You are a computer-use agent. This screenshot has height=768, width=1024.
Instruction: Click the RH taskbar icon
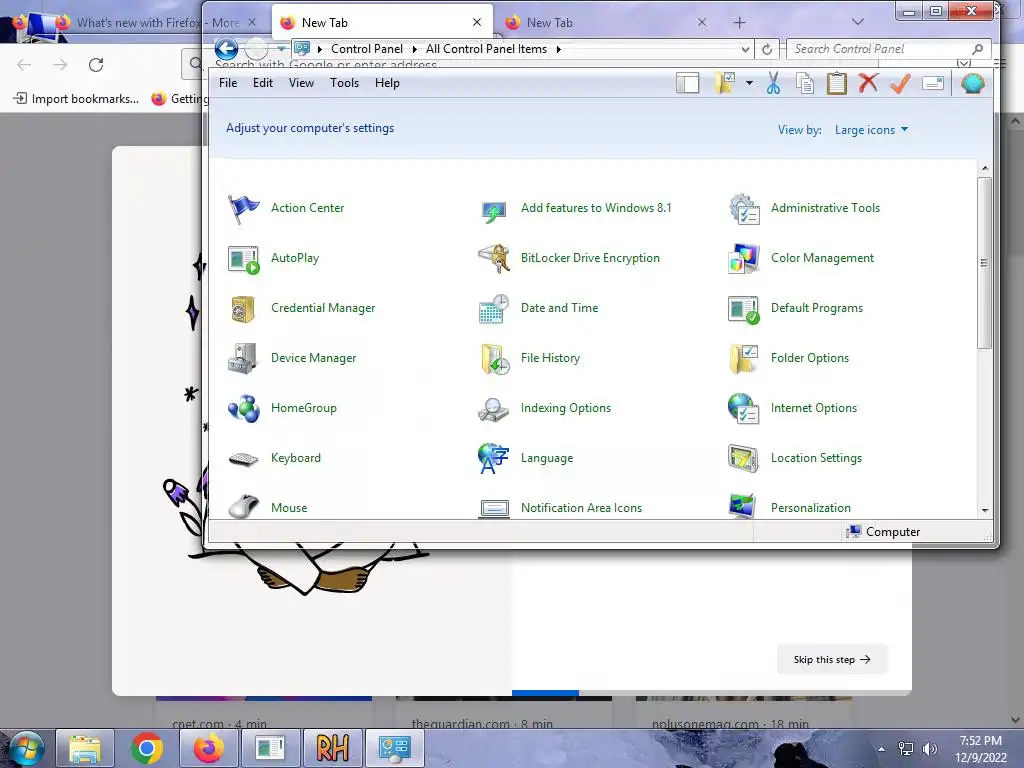click(x=332, y=748)
